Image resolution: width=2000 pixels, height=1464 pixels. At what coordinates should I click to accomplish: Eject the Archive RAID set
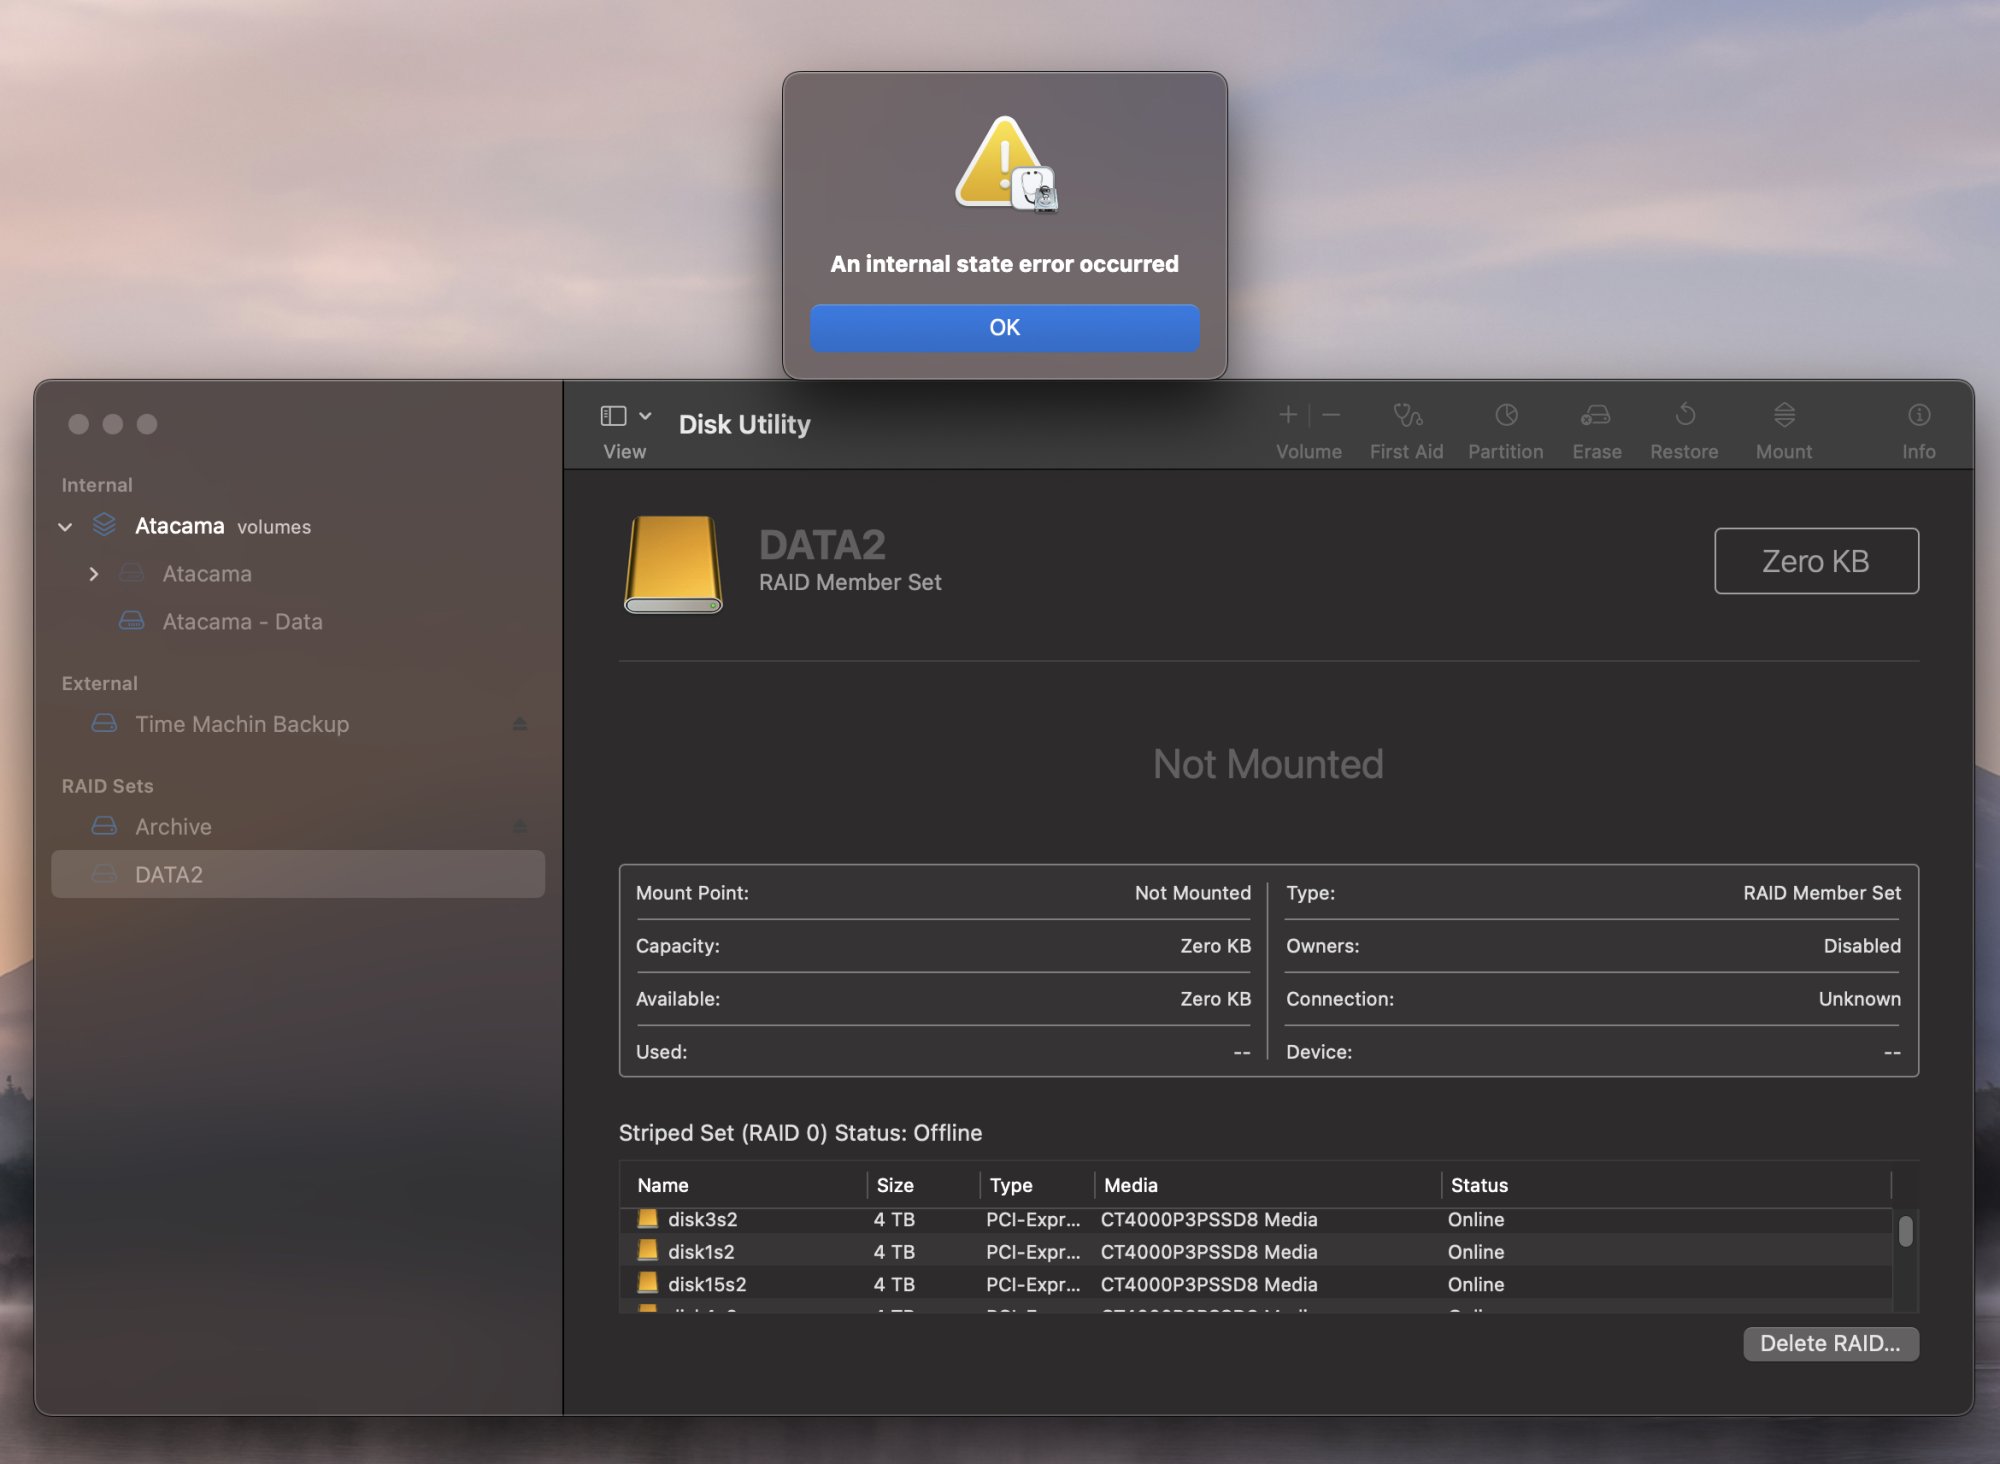(x=519, y=827)
